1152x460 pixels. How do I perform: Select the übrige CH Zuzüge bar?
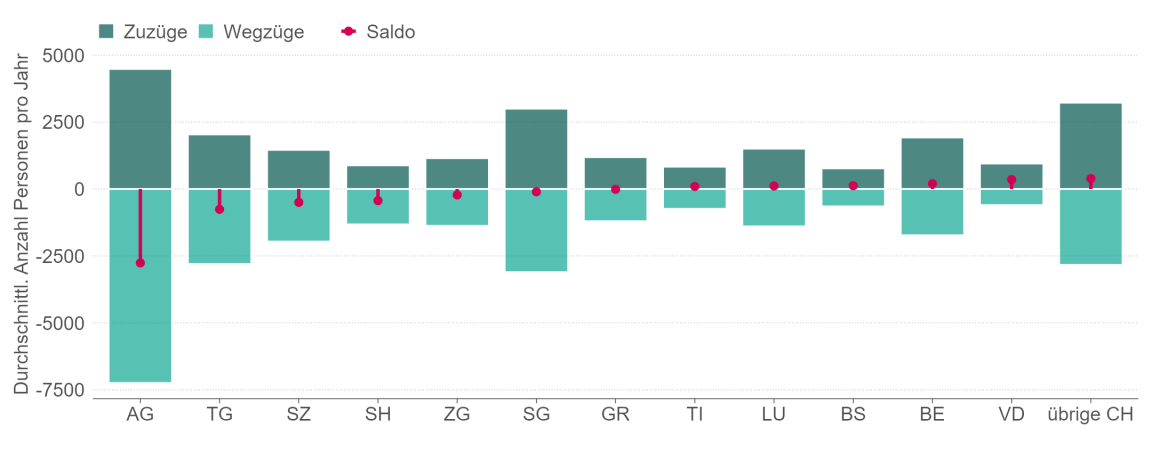coord(1090,140)
